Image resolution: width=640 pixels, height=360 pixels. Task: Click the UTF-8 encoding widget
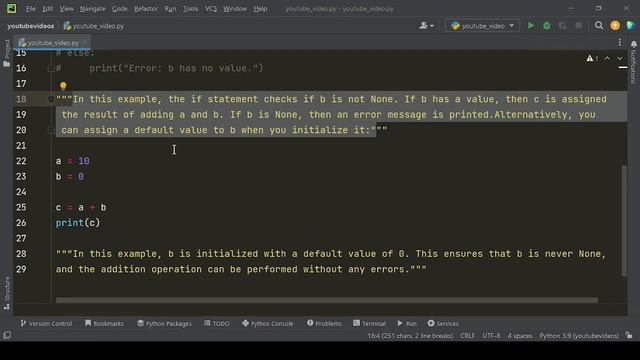point(491,336)
